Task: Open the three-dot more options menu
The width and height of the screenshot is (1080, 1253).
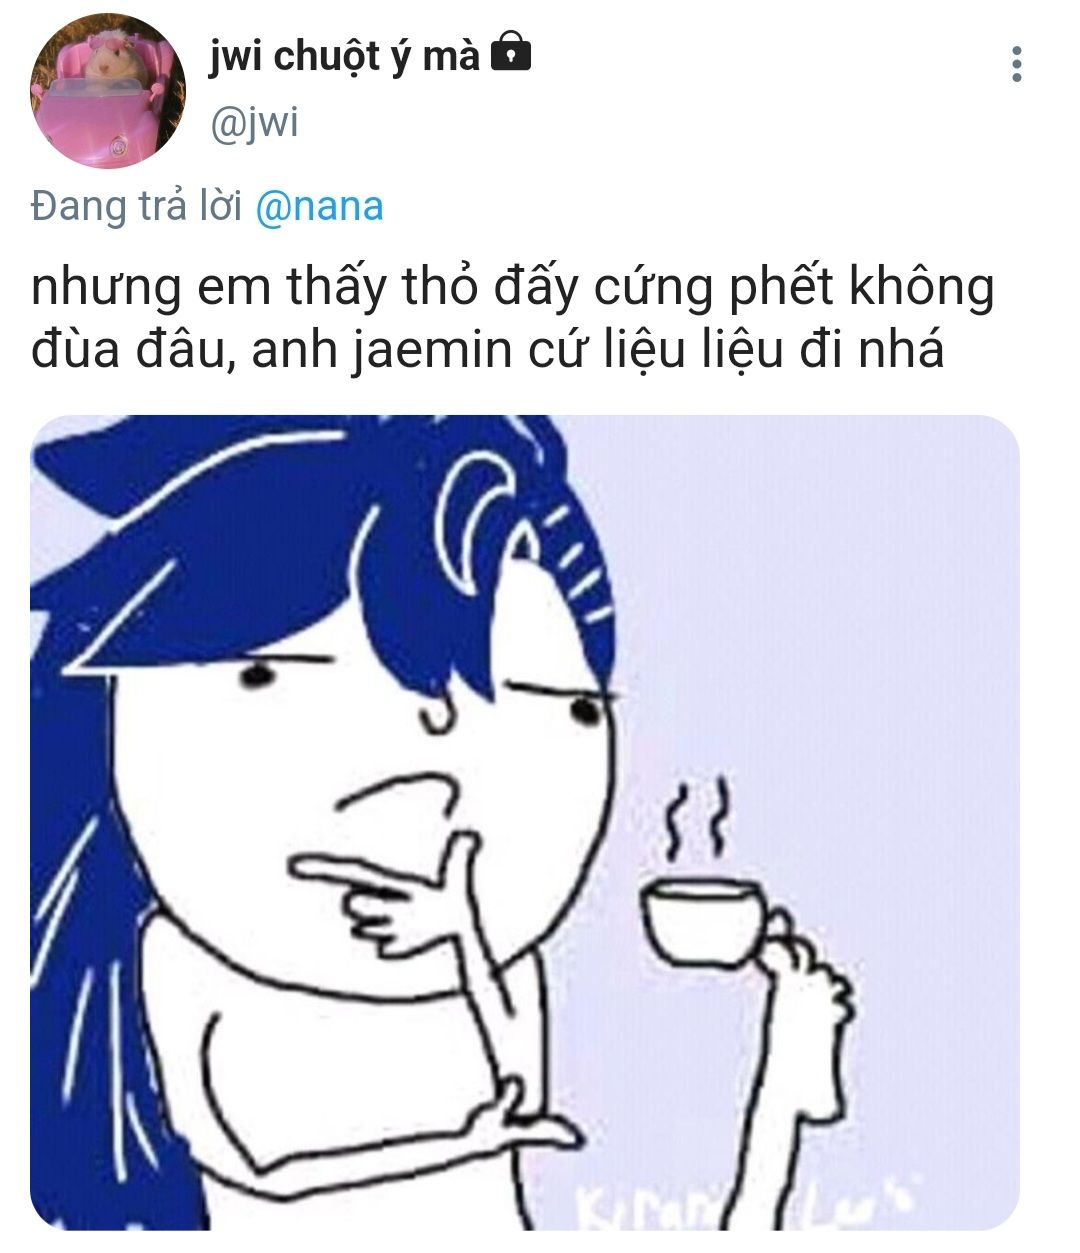Action: pos(1017,64)
